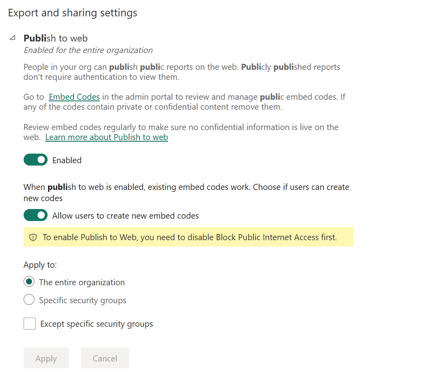439x377 pixels.
Task: Open Learn more about Publish to web
Action: pos(107,137)
